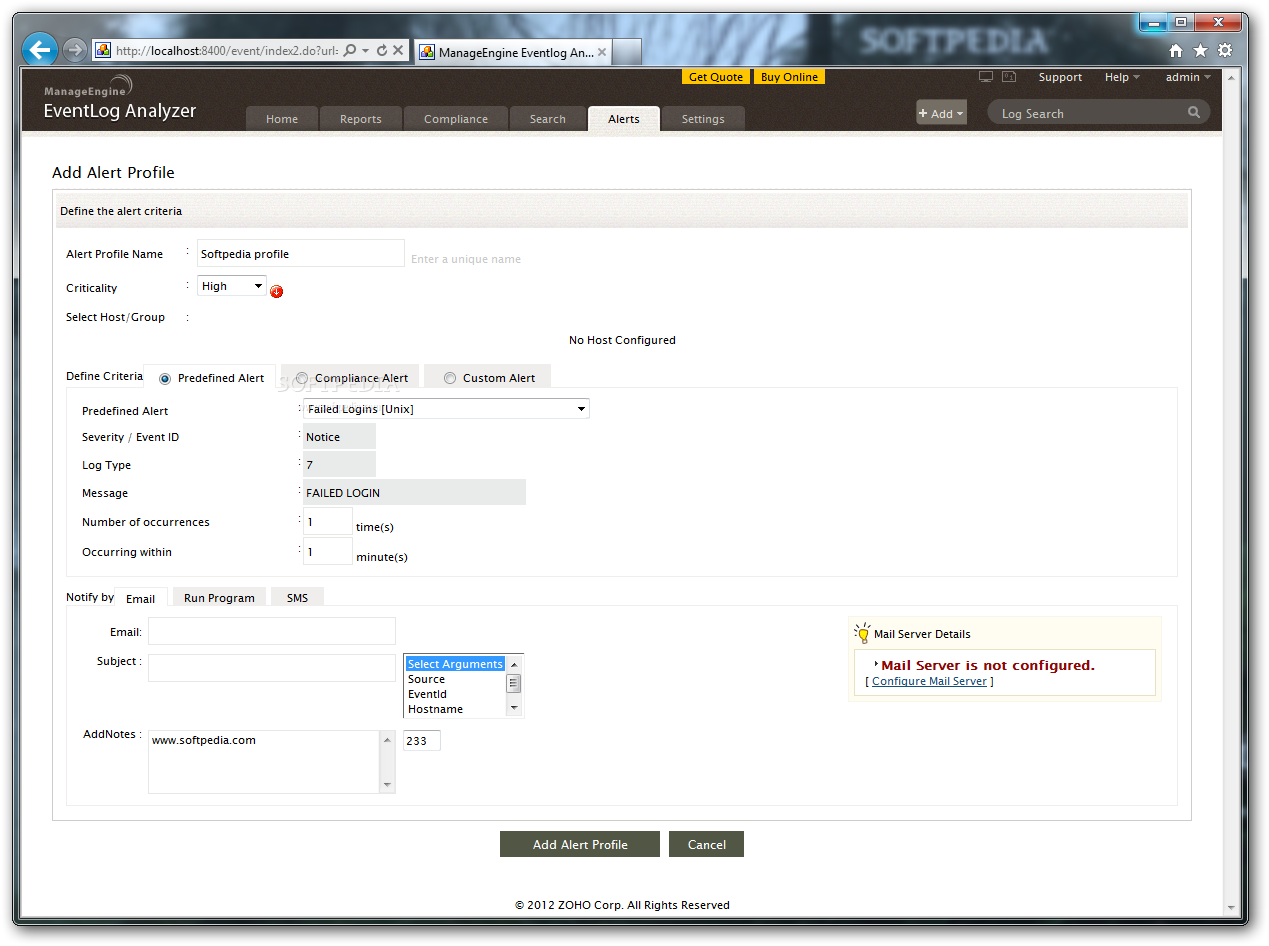The width and height of the screenshot is (1269, 946).
Task: Open the Criticality dropdown set to High
Action: 232,286
